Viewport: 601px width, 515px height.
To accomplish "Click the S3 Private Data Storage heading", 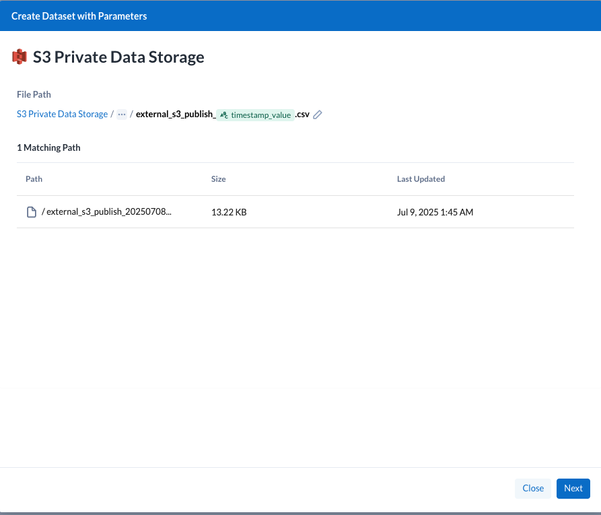I will 121,57.
